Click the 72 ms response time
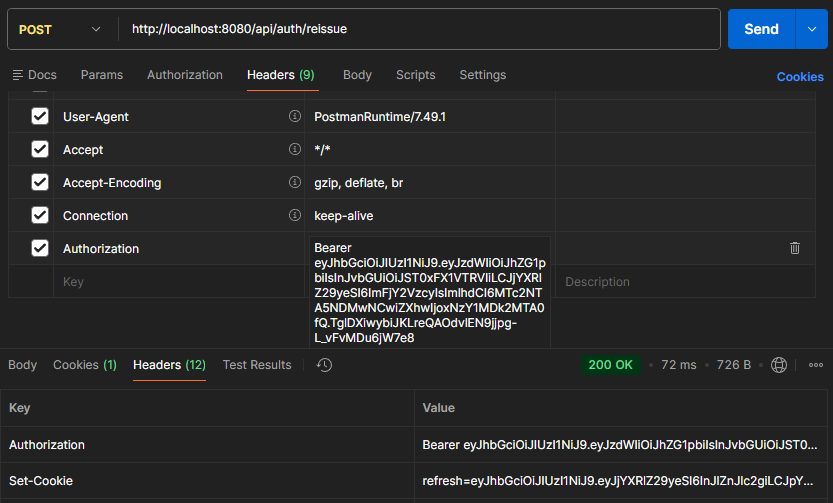 [x=678, y=365]
